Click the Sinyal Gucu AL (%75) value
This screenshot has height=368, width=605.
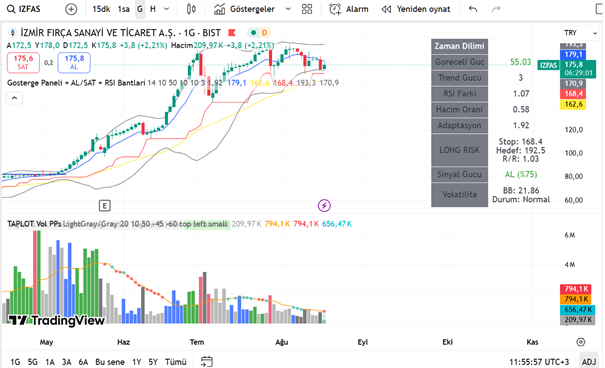pos(521,174)
